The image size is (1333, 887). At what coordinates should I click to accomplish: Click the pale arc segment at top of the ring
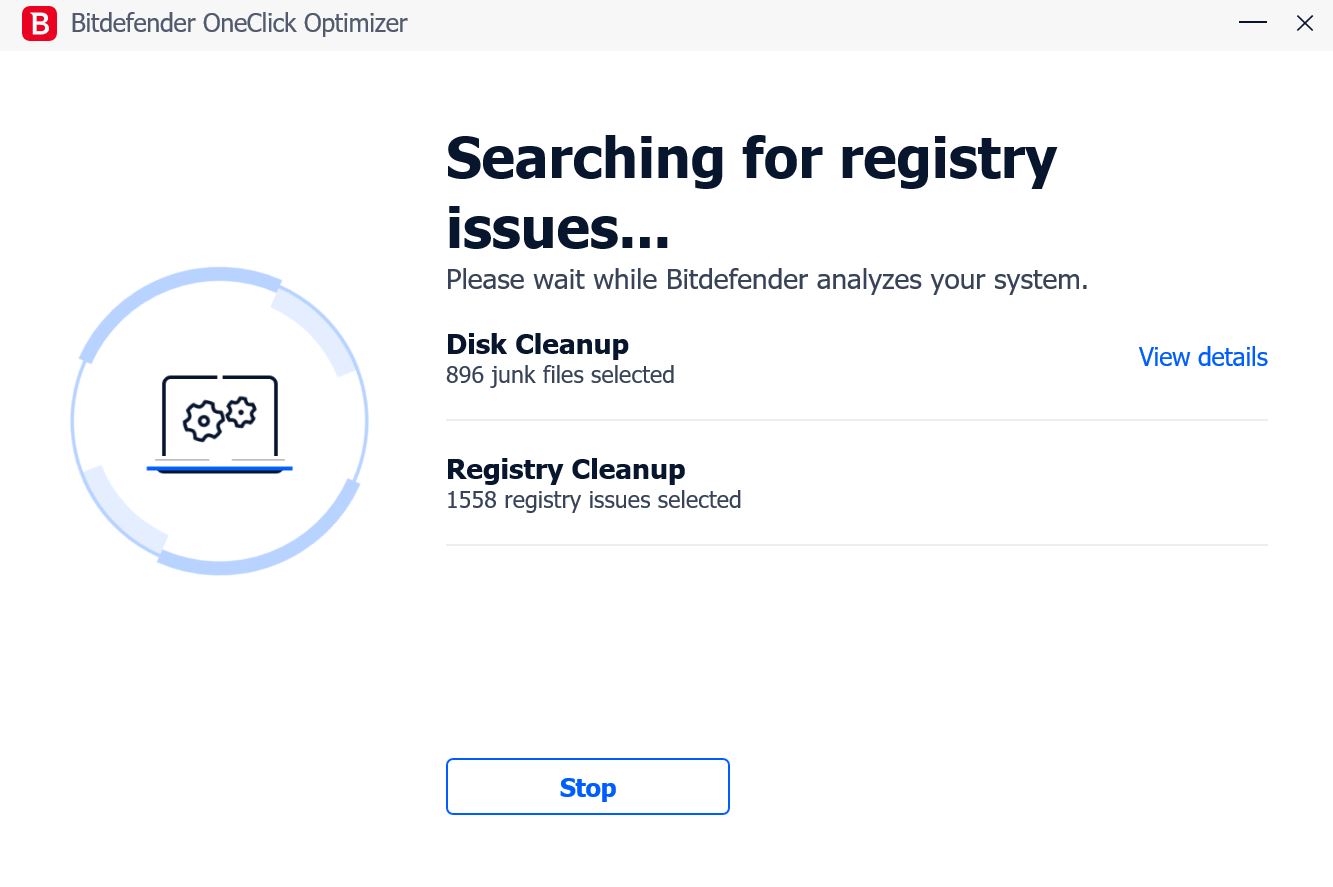coord(316,330)
